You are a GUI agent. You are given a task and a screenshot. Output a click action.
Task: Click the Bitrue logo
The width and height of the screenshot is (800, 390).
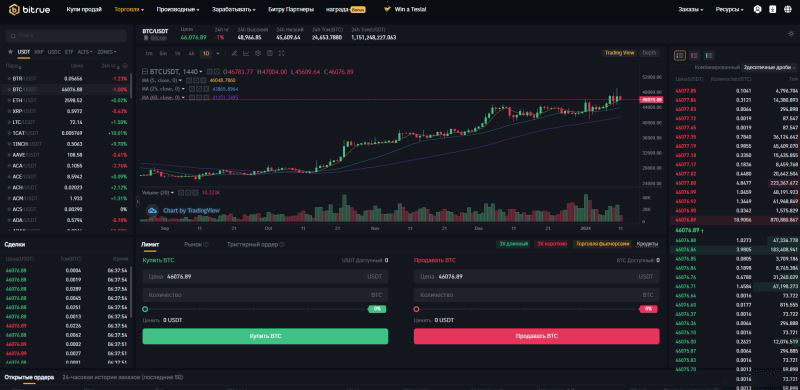click(x=29, y=9)
